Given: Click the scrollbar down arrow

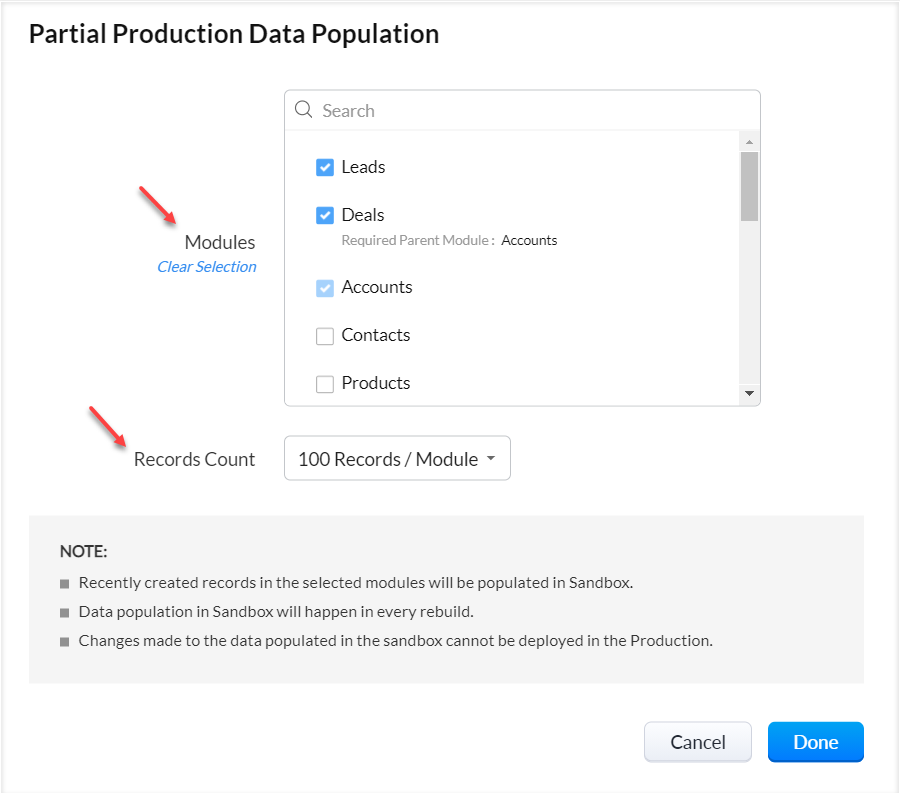Looking at the screenshot, I should [749, 394].
